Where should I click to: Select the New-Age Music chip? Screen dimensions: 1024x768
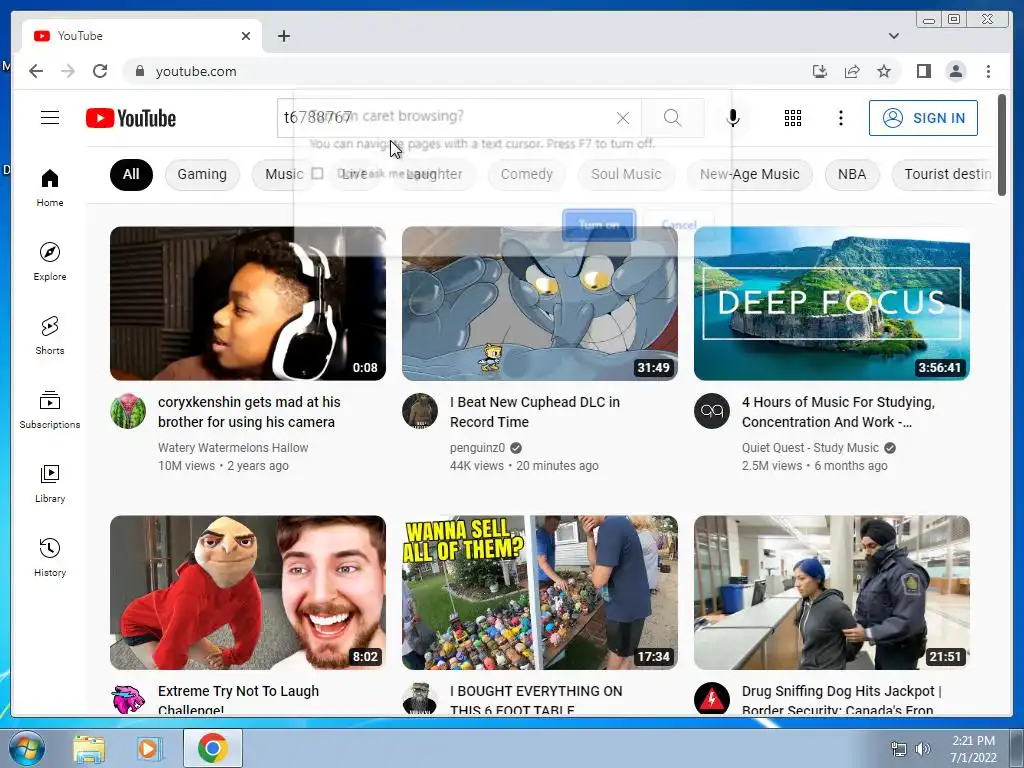coord(749,174)
